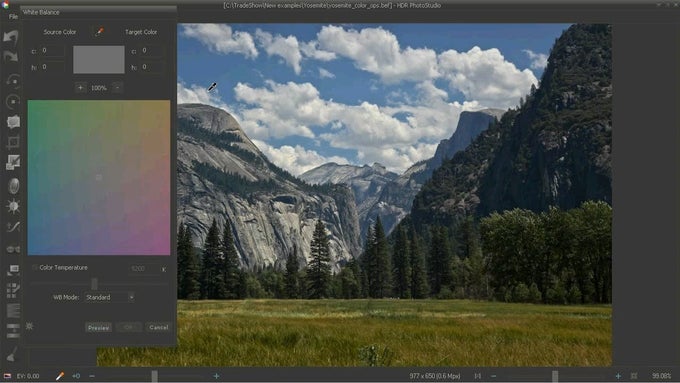Image resolution: width=680 pixels, height=383 pixels.
Task: Select the Resize image tool
Action: point(13,162)
